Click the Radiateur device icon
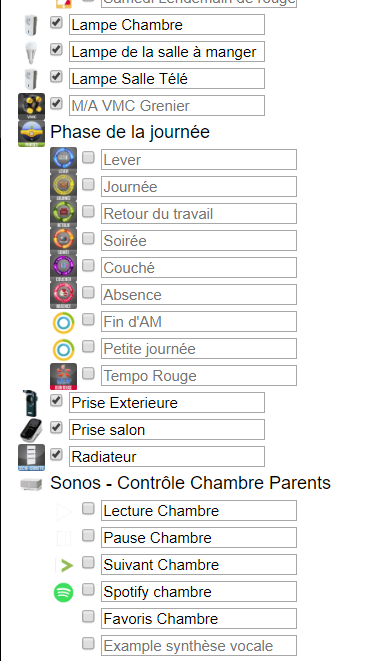Screen dimensions: 376x661 [x=31, y=457]
